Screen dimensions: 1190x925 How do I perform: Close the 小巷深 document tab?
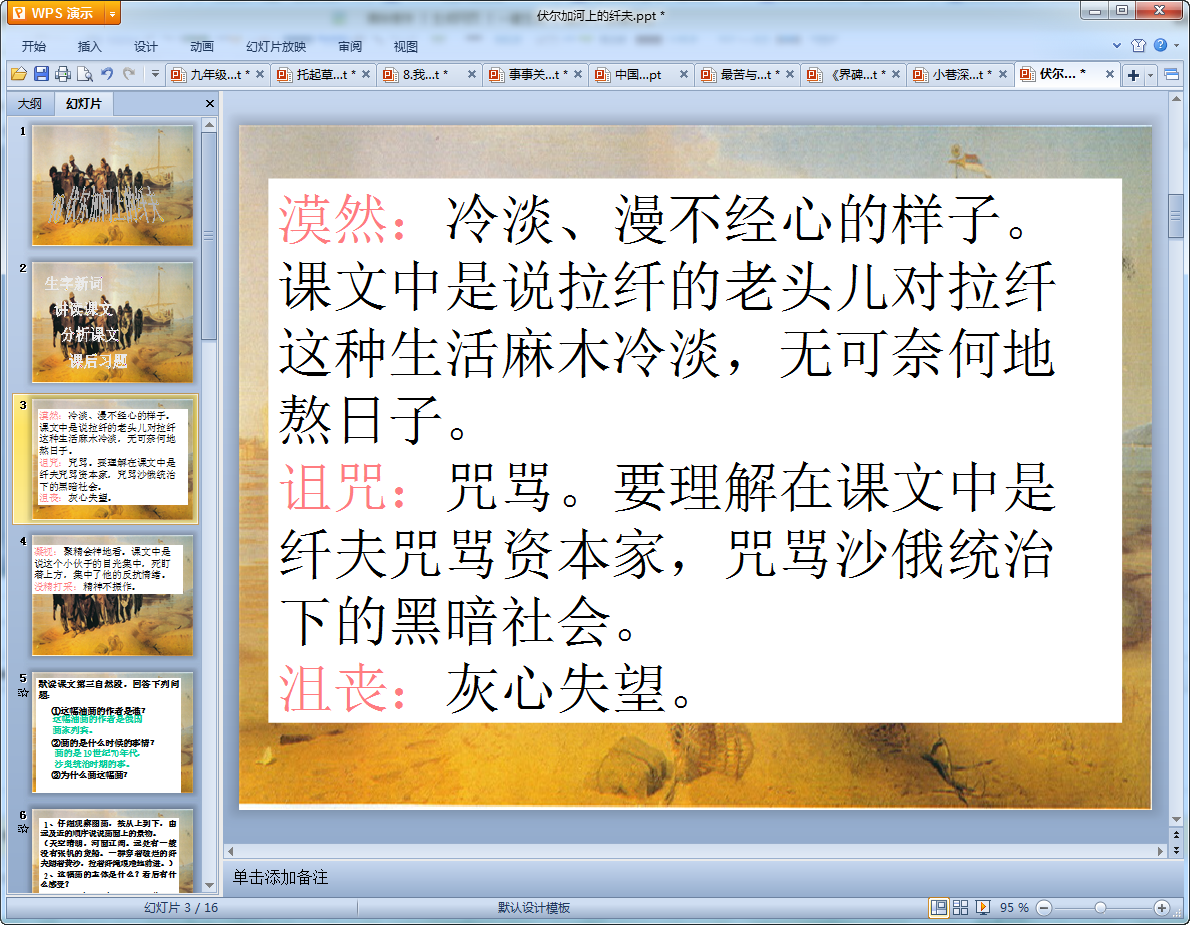point(1003,74)
